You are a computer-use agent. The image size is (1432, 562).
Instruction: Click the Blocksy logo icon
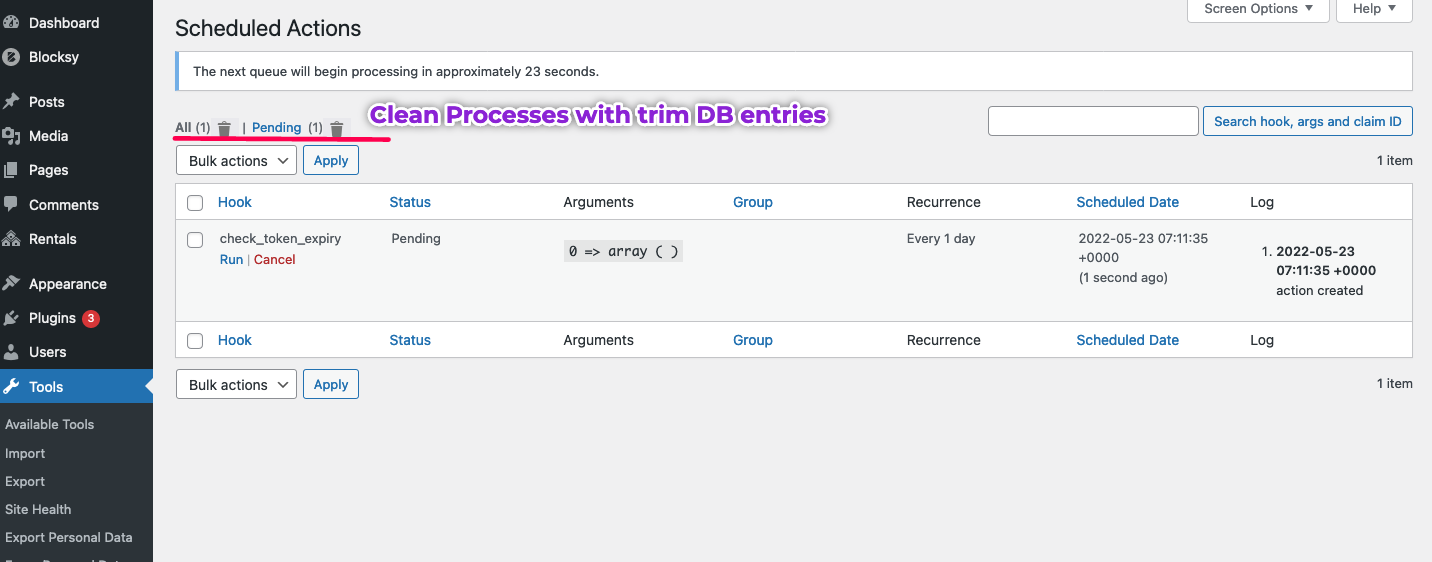12,57
